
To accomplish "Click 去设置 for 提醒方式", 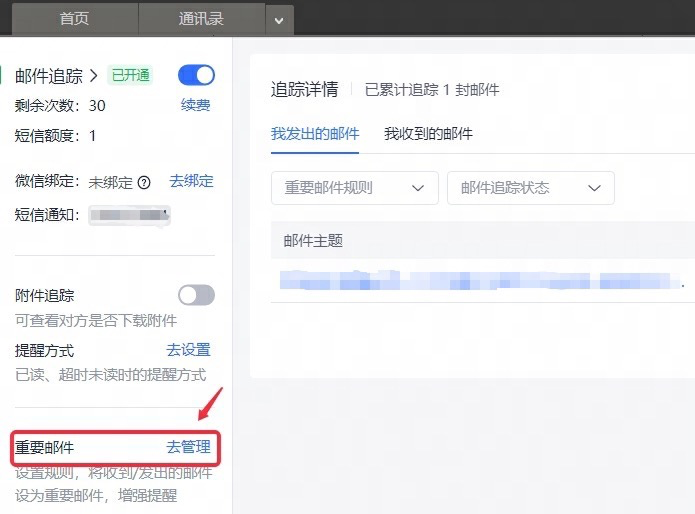I will point(188,350).
